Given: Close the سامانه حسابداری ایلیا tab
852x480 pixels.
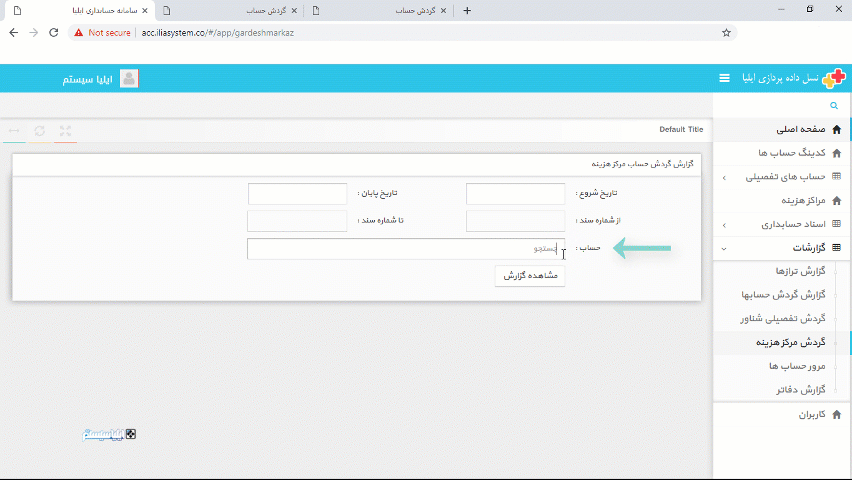Looking at the screenshot, I should (145, 10).
